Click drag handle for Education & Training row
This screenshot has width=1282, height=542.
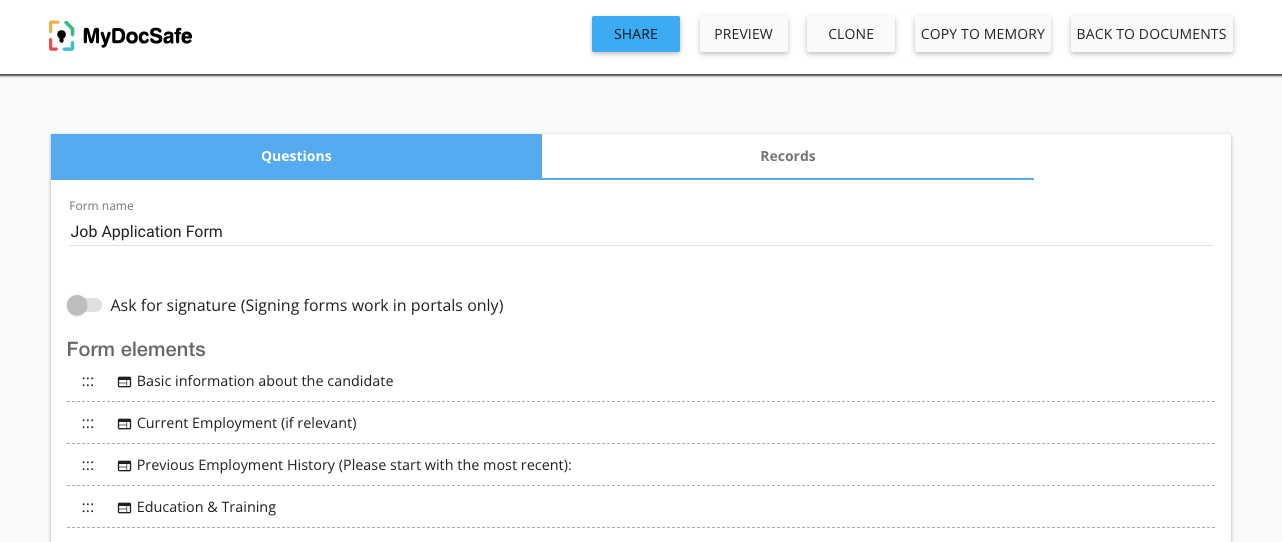[88, 507]
